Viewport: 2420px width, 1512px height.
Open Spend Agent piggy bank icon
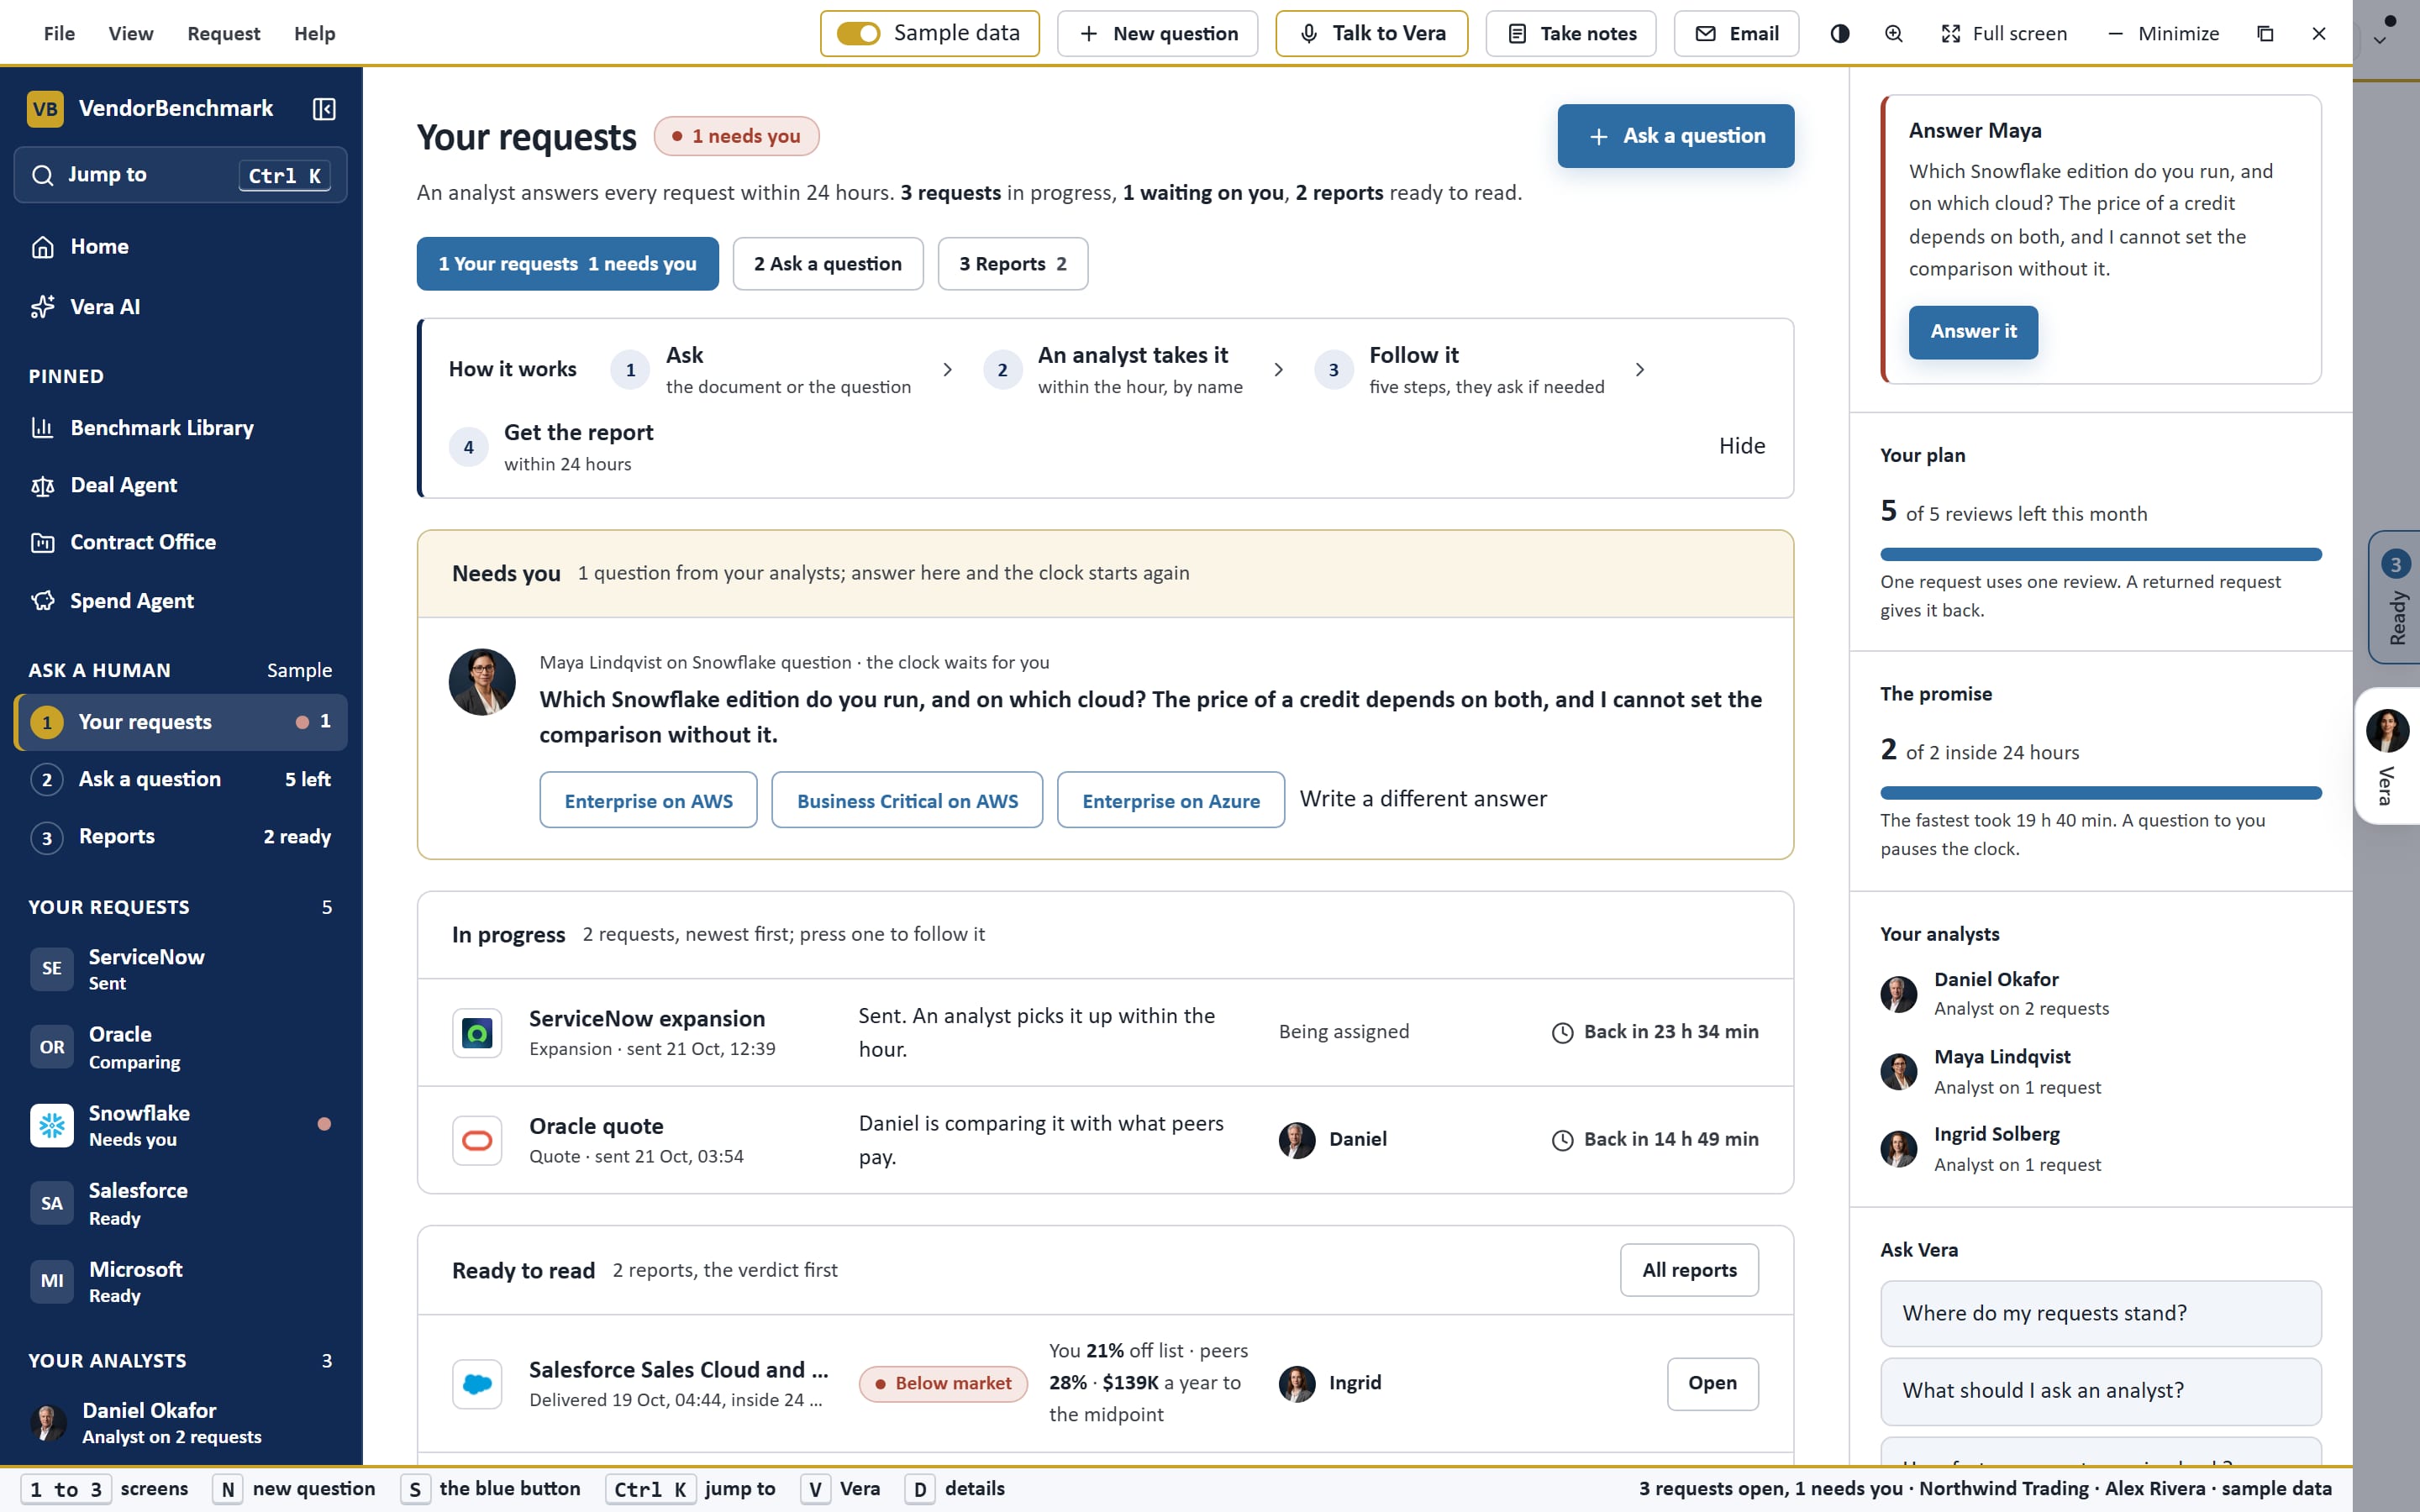tap(42, 601)
